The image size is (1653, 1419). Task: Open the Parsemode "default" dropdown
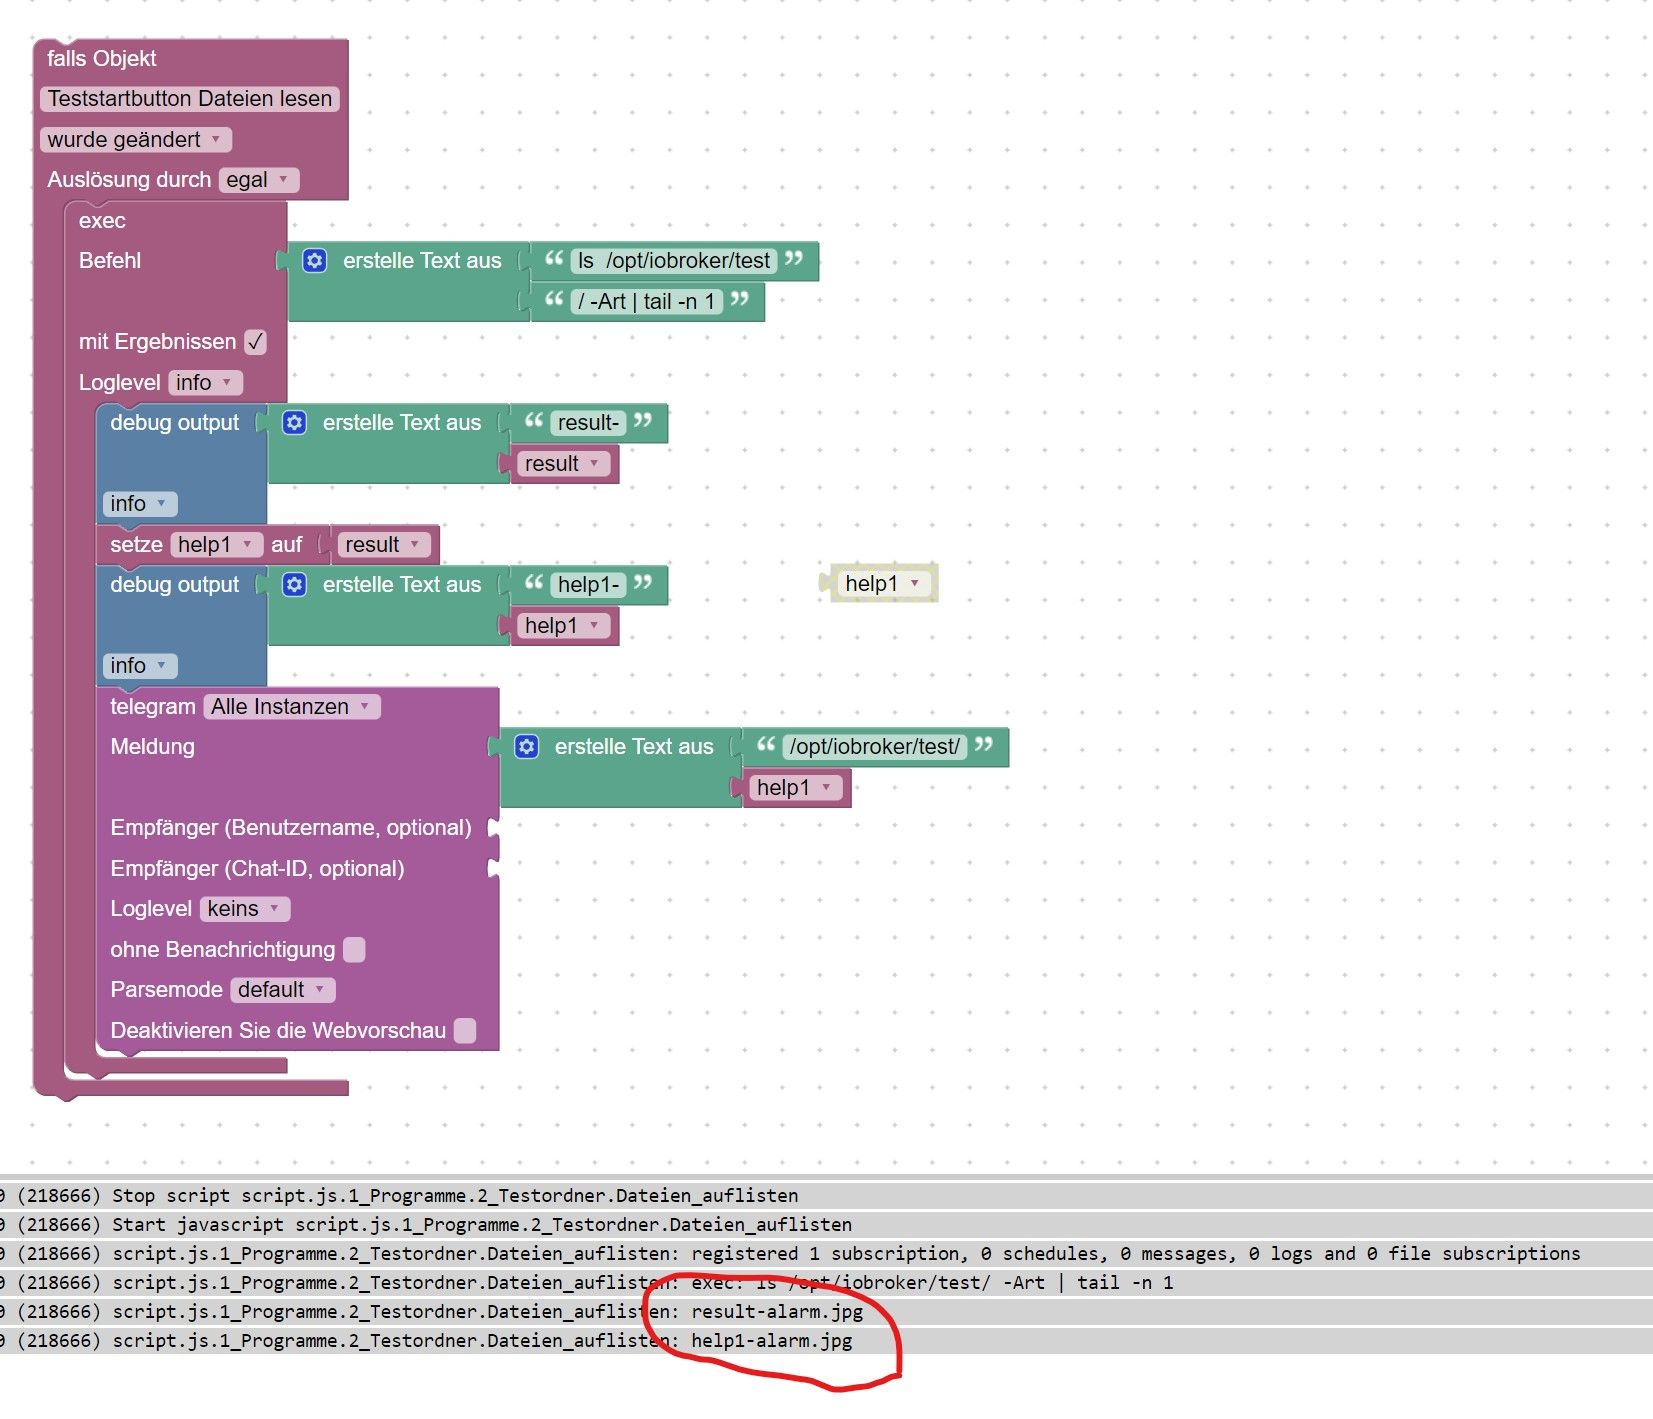point(283,990)
